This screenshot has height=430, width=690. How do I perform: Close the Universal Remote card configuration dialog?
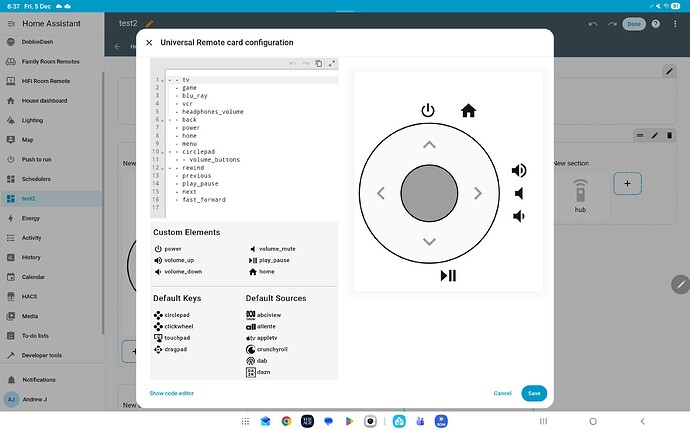click(149, 43)
